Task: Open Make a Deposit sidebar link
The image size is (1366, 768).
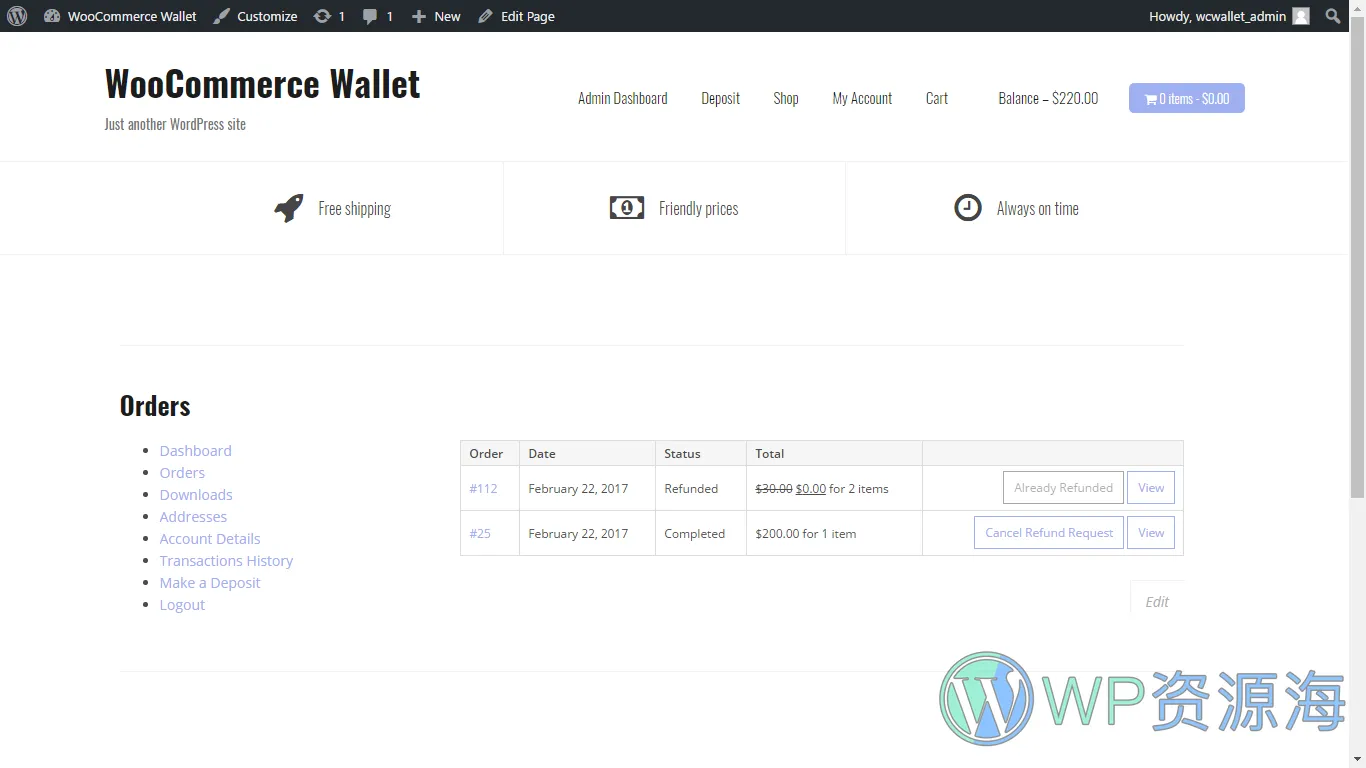Action: tap(209, 583)
